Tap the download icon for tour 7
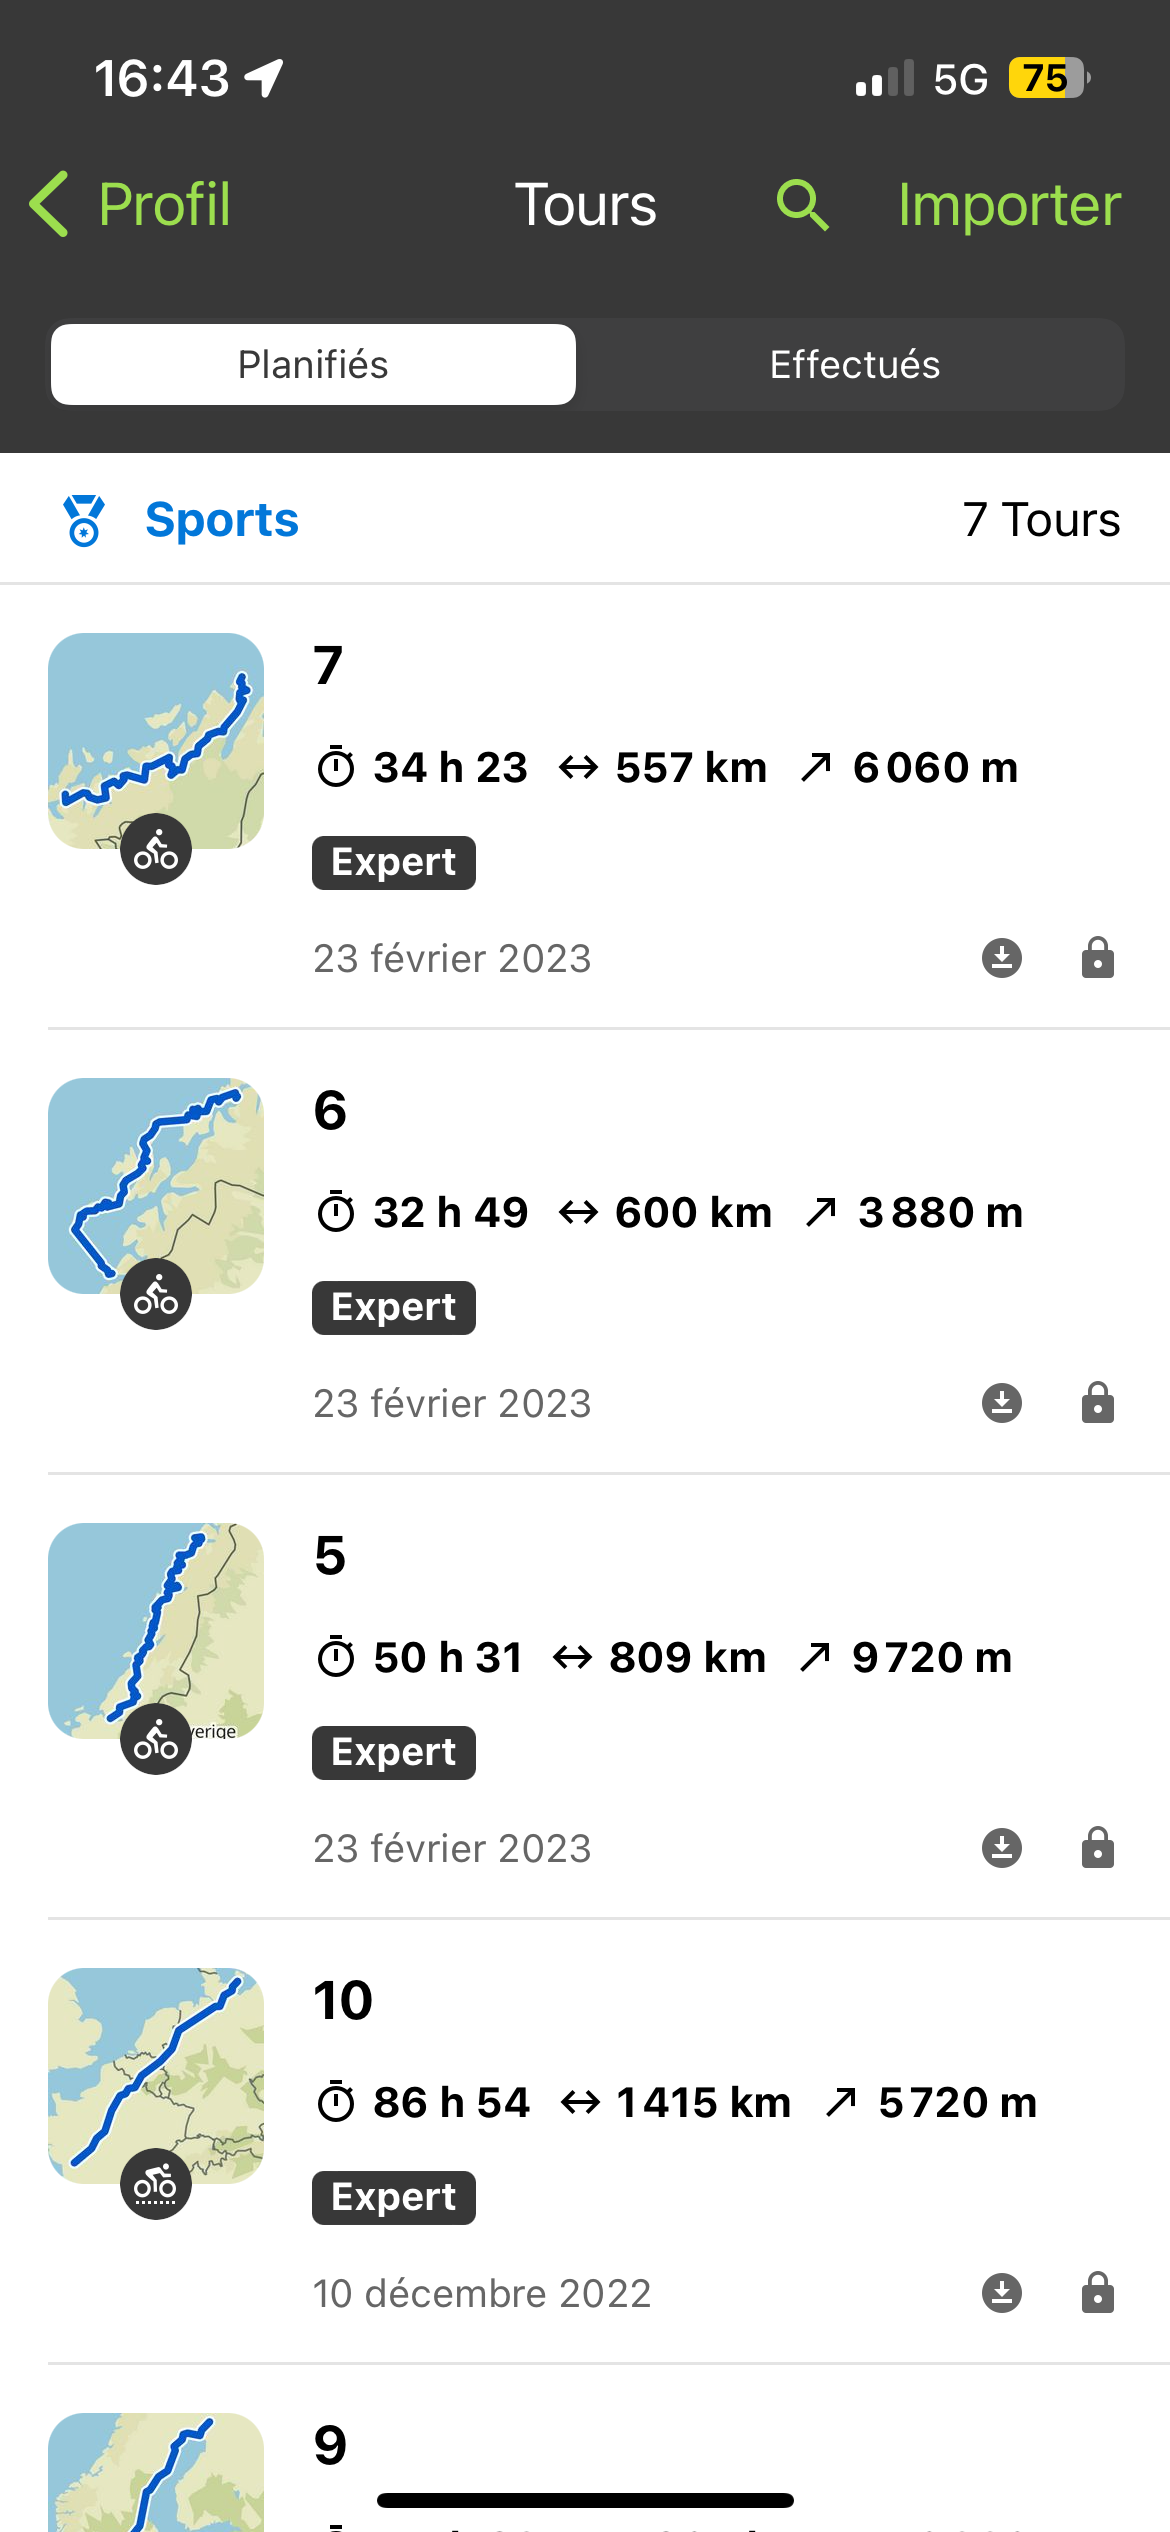This screenshot has width=1170, height=2532. [1002, 958]
